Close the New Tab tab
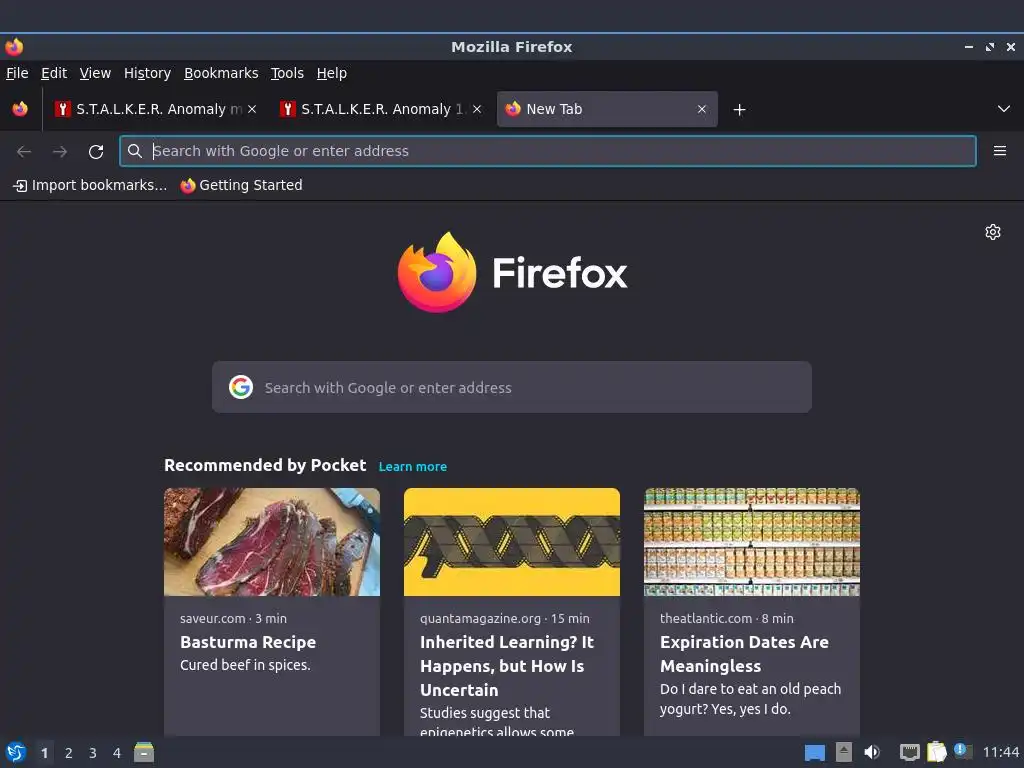 point(701,109)
